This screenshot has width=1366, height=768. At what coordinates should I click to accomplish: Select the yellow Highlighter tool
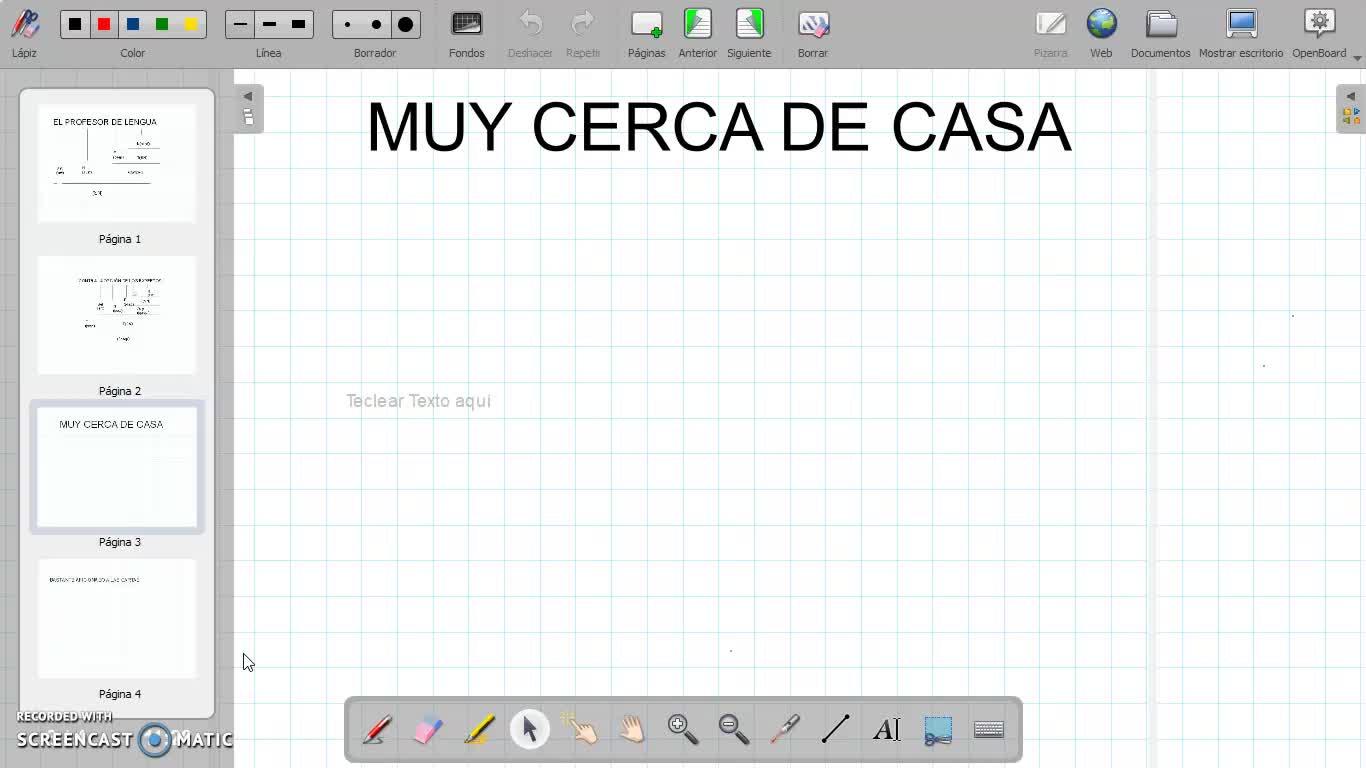tap(479, 729)
